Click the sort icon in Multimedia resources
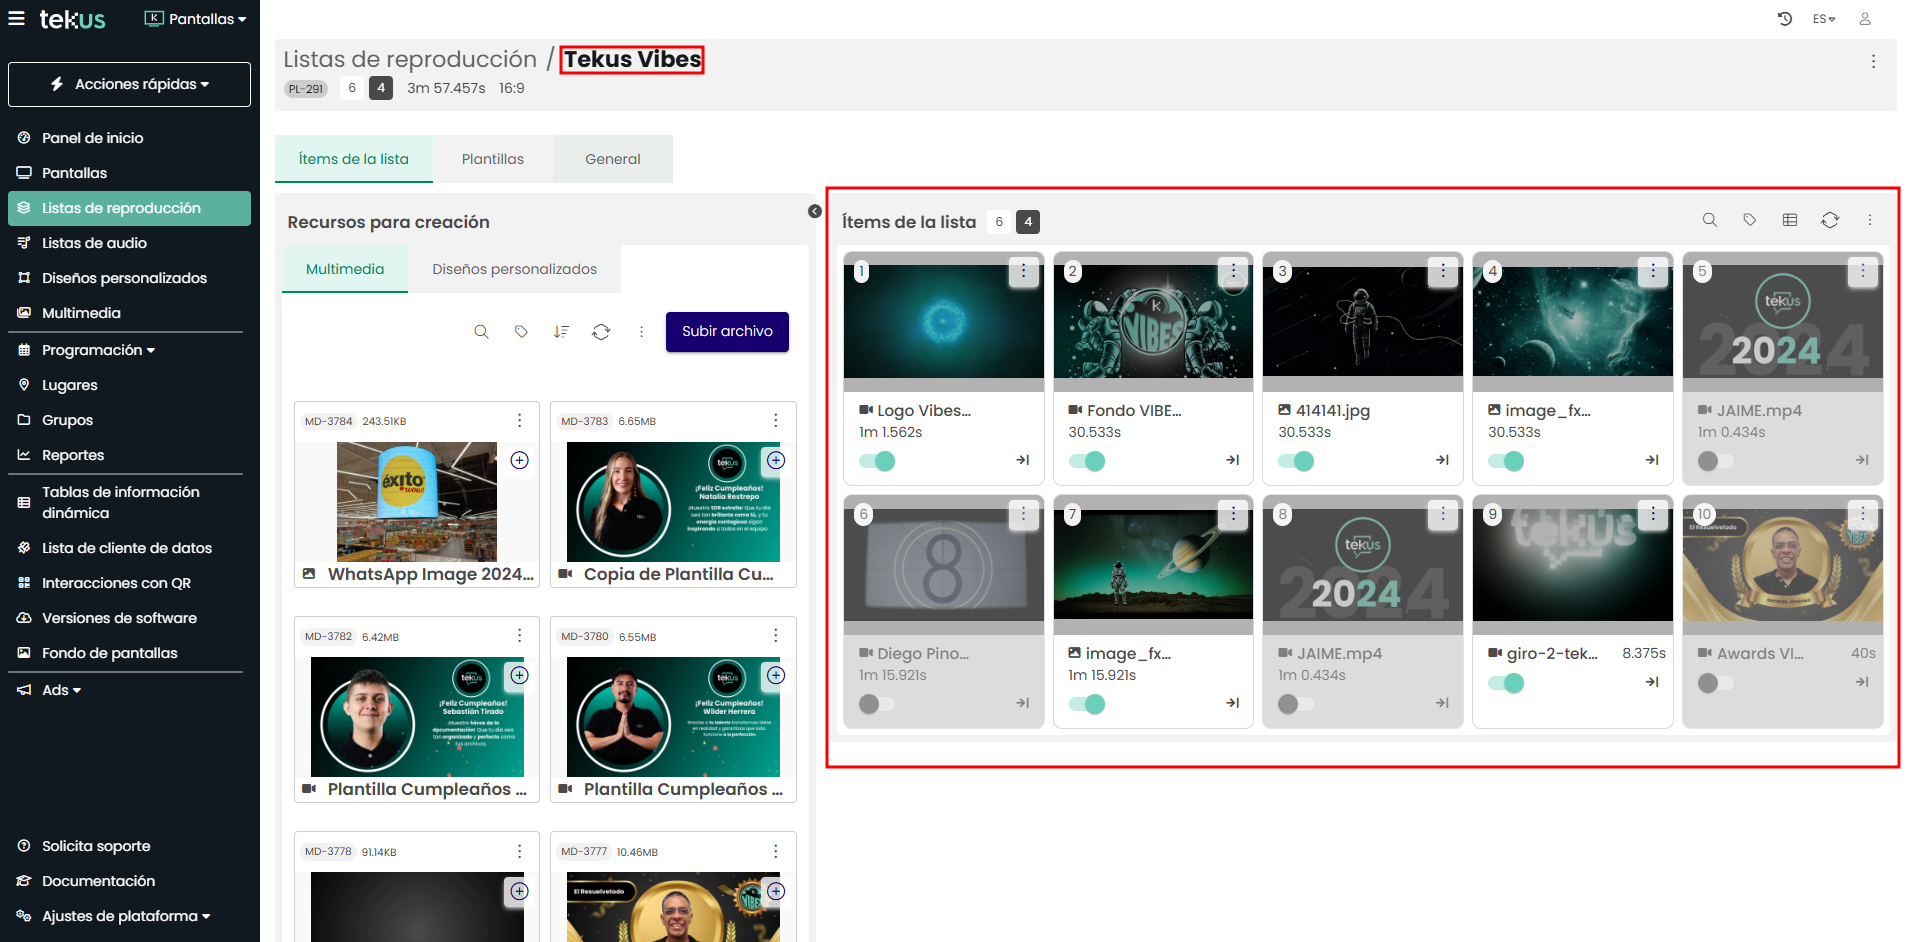Image resolution: width=1911 pixels, height=942 pixels. 561,332
